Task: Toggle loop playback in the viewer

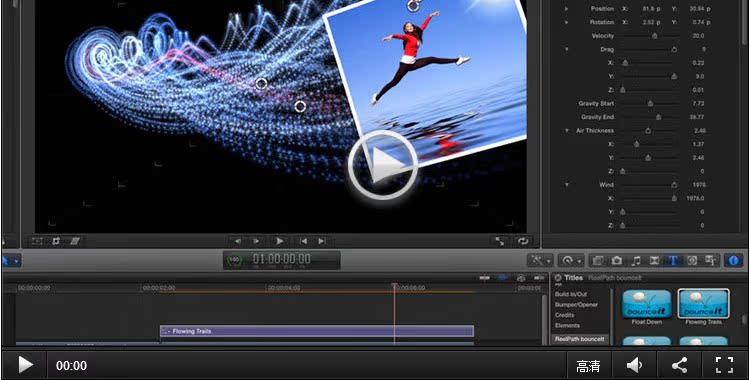Action: pos(523,242)
